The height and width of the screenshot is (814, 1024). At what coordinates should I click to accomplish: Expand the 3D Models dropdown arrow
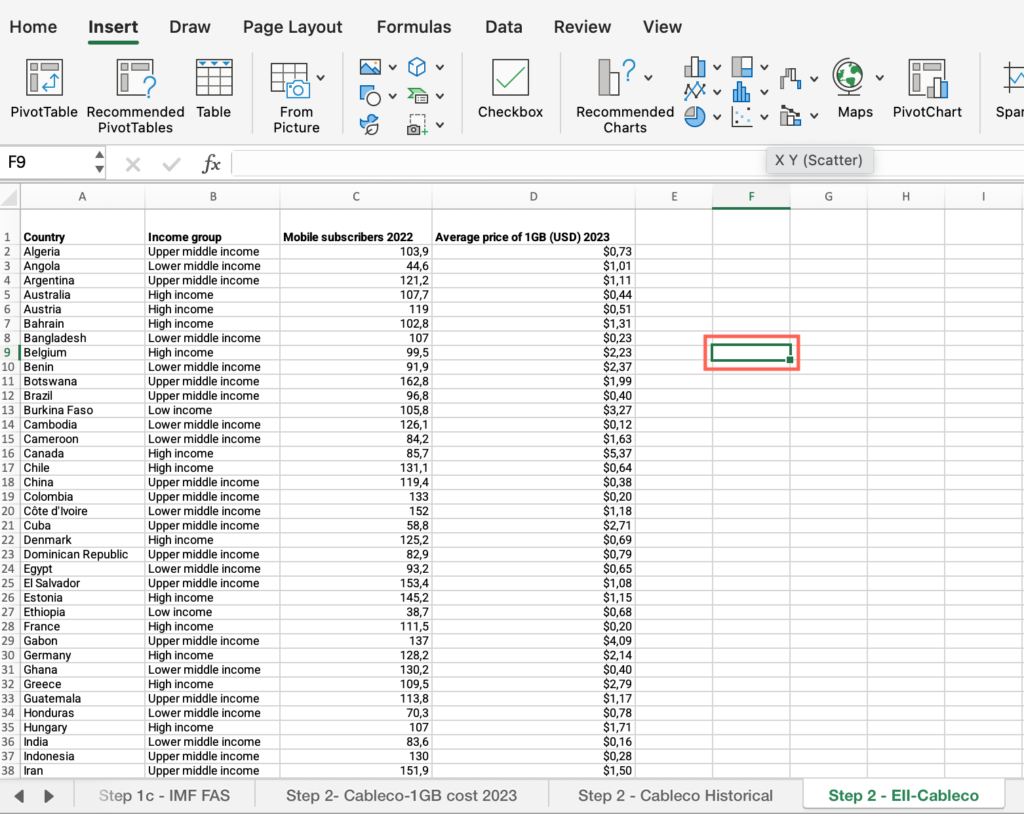click(440, 67)
